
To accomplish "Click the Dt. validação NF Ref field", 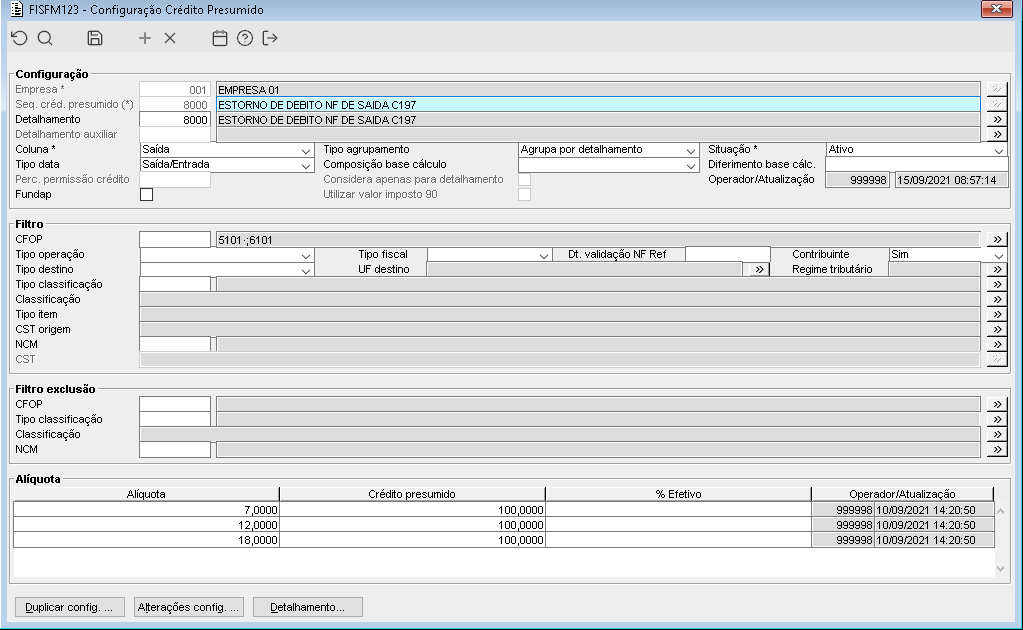I will [727, 254].
